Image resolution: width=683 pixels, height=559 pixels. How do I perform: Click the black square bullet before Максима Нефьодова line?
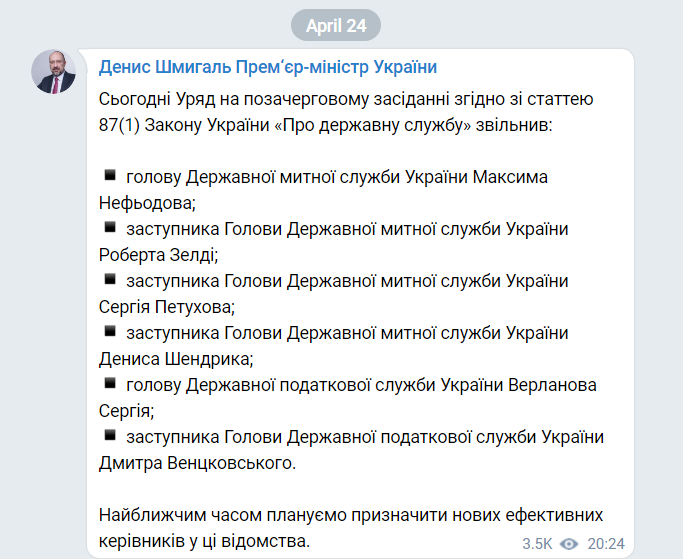pos(109,175)
